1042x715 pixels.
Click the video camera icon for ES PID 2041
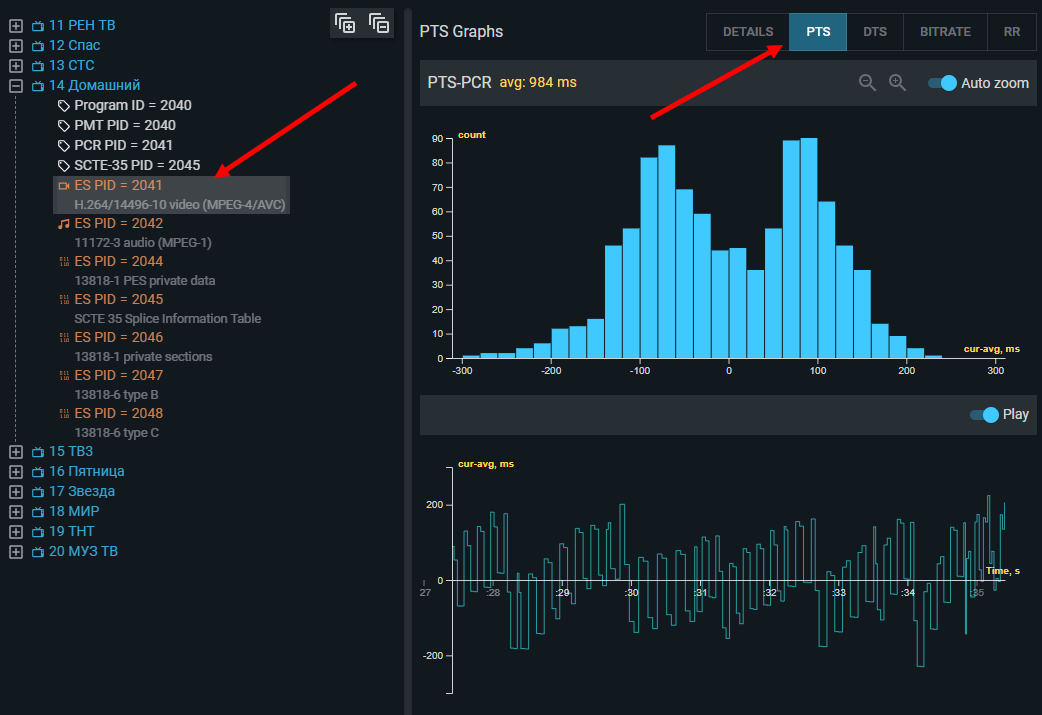coord(64,186)
